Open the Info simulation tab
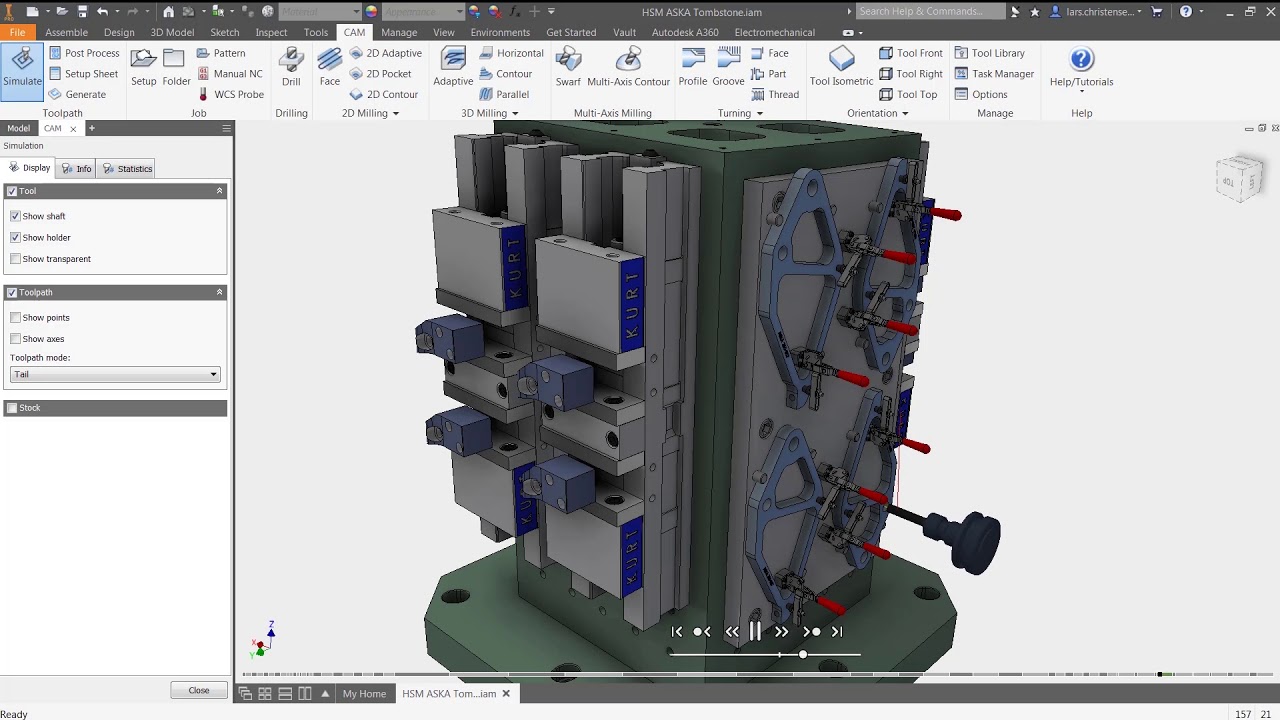 tap(76, 168)
